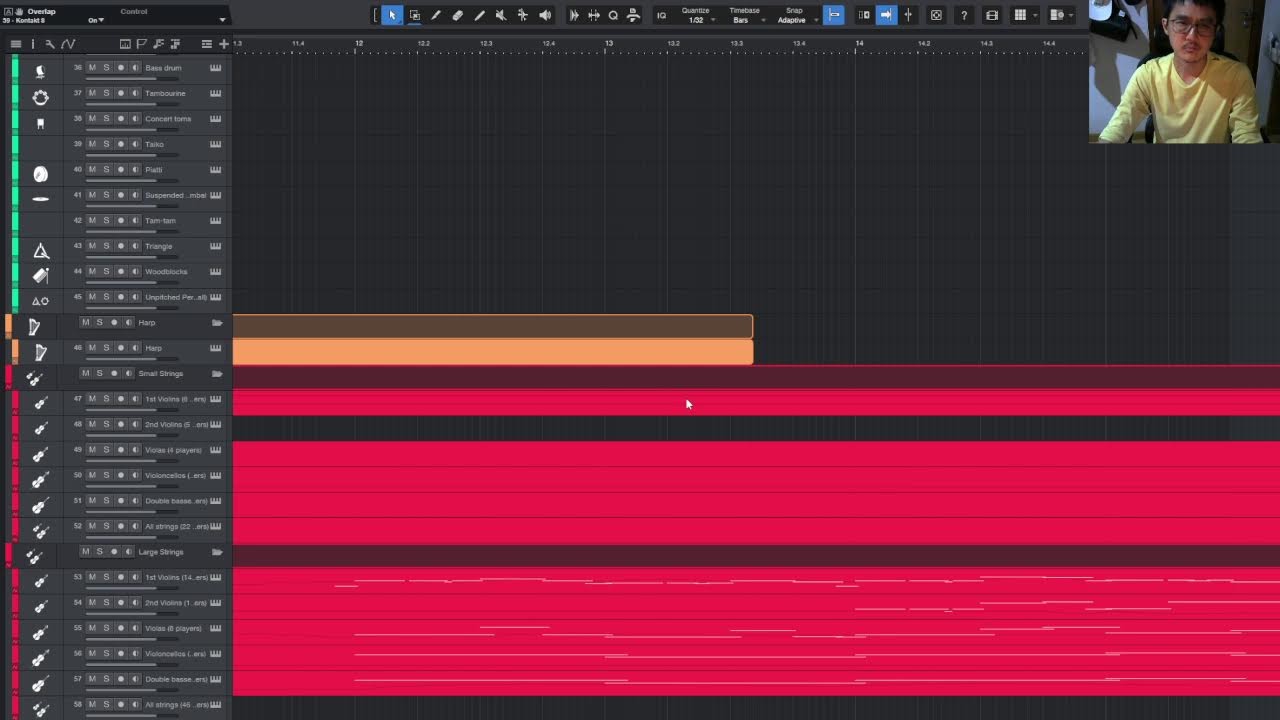Viewport: 1280px width, 720px height.
Task: Select the Triangle track name
Action: (158, 246)
